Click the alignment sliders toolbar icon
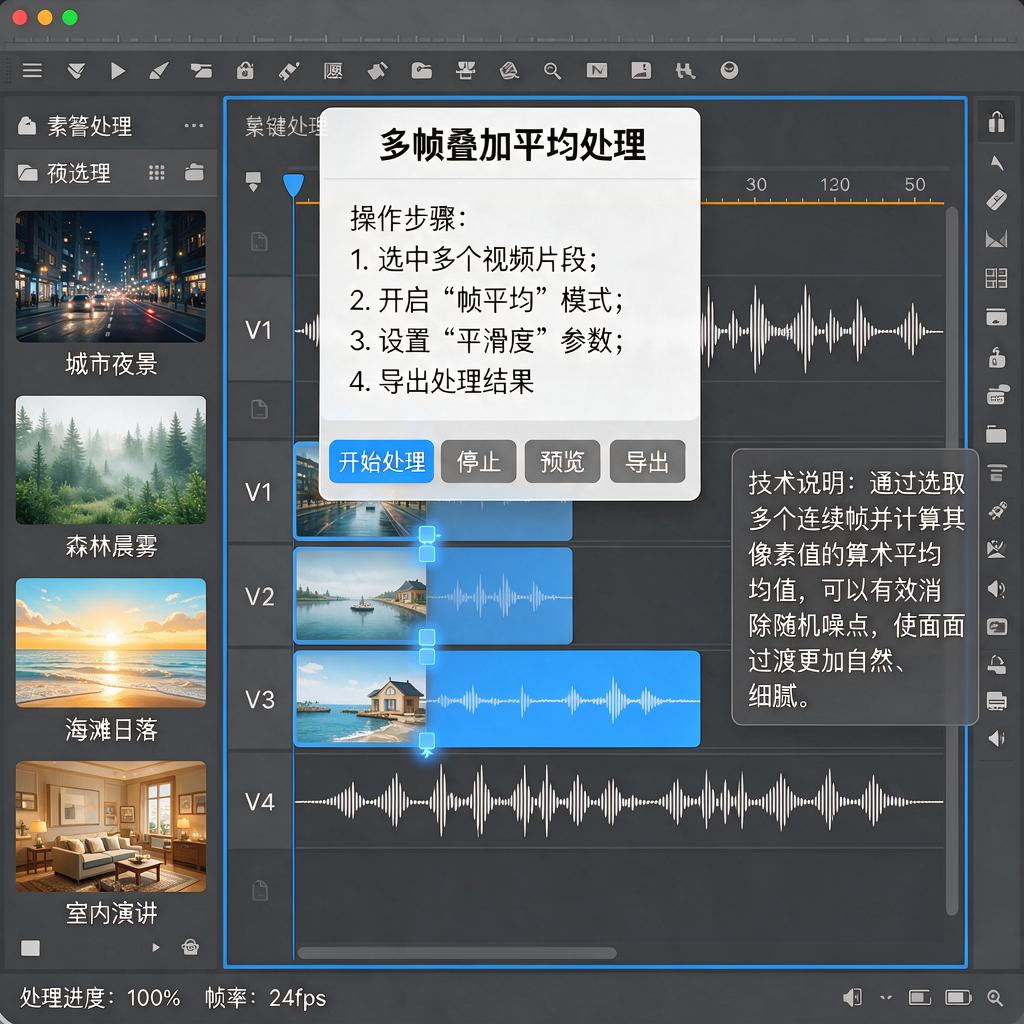Viewport: 1024px width, 1024px height. click(x=685, y=71)
